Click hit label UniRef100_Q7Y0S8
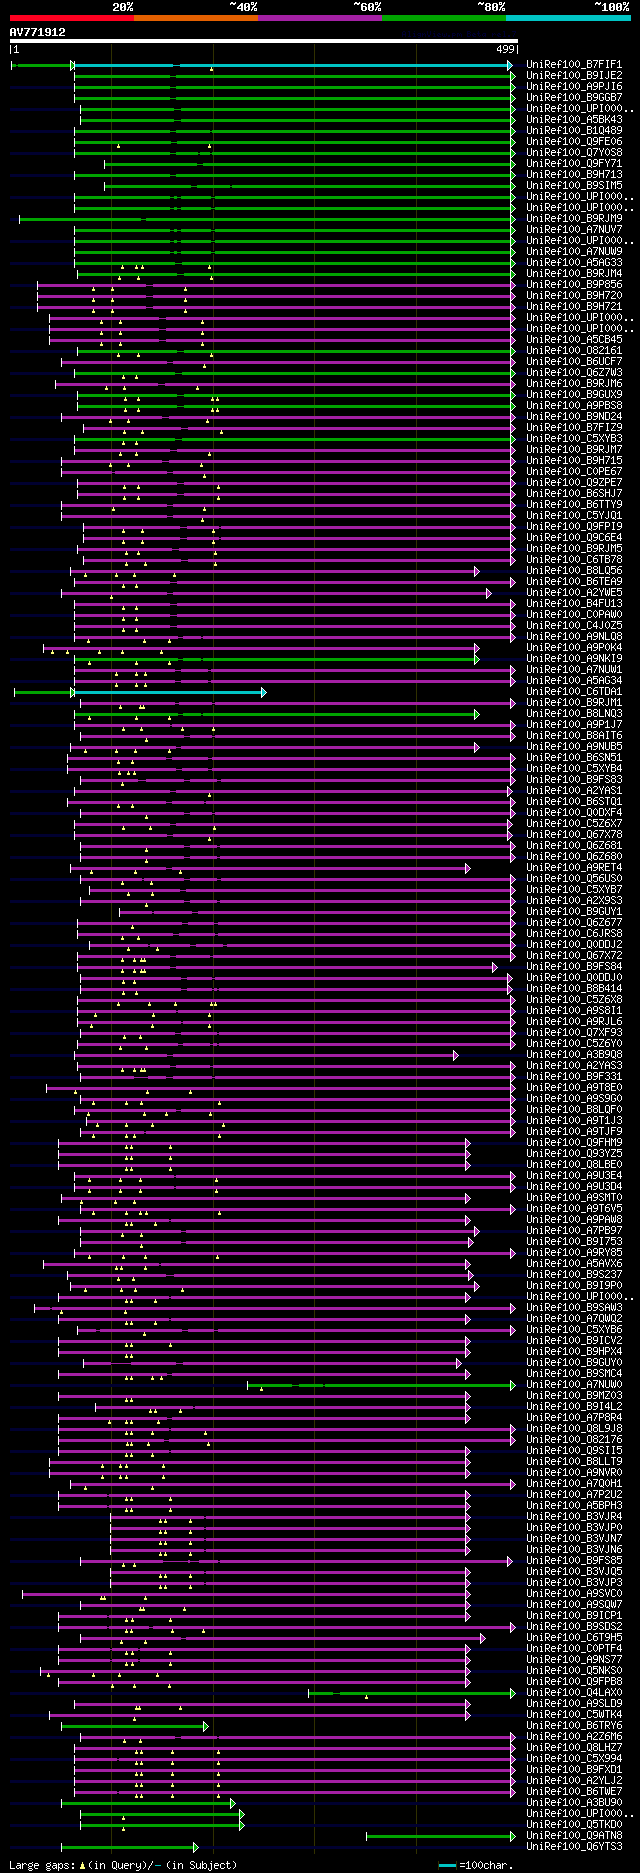The image size is (640, 1873). tap(574, 153)
